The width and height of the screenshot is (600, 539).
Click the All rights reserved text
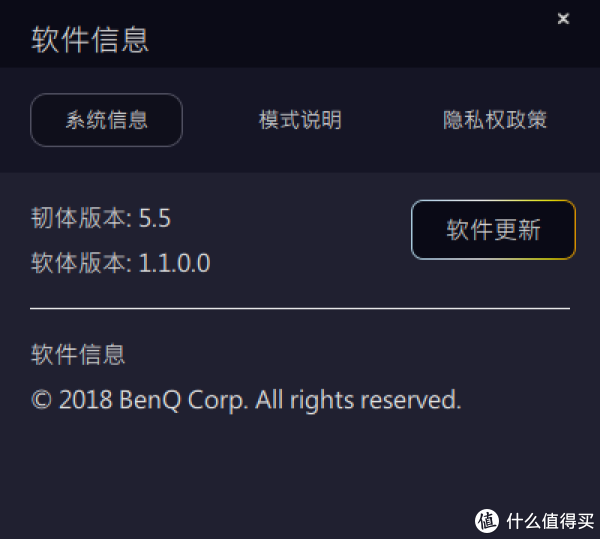tap(359, 401)
